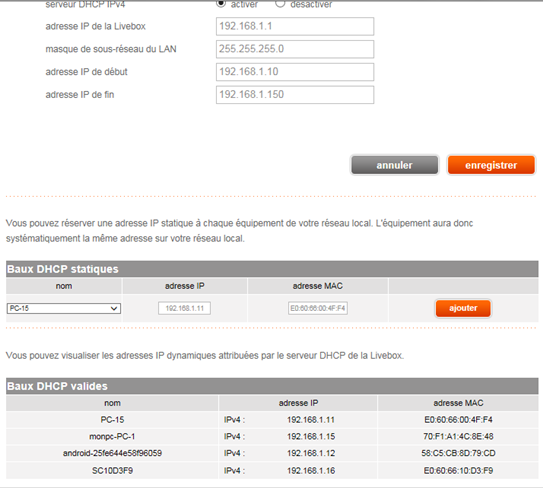The height and width of the screenshot is (488, 543).
Task: Click the 'adresse IP de la Livebox' label
Action: point(96,26)
